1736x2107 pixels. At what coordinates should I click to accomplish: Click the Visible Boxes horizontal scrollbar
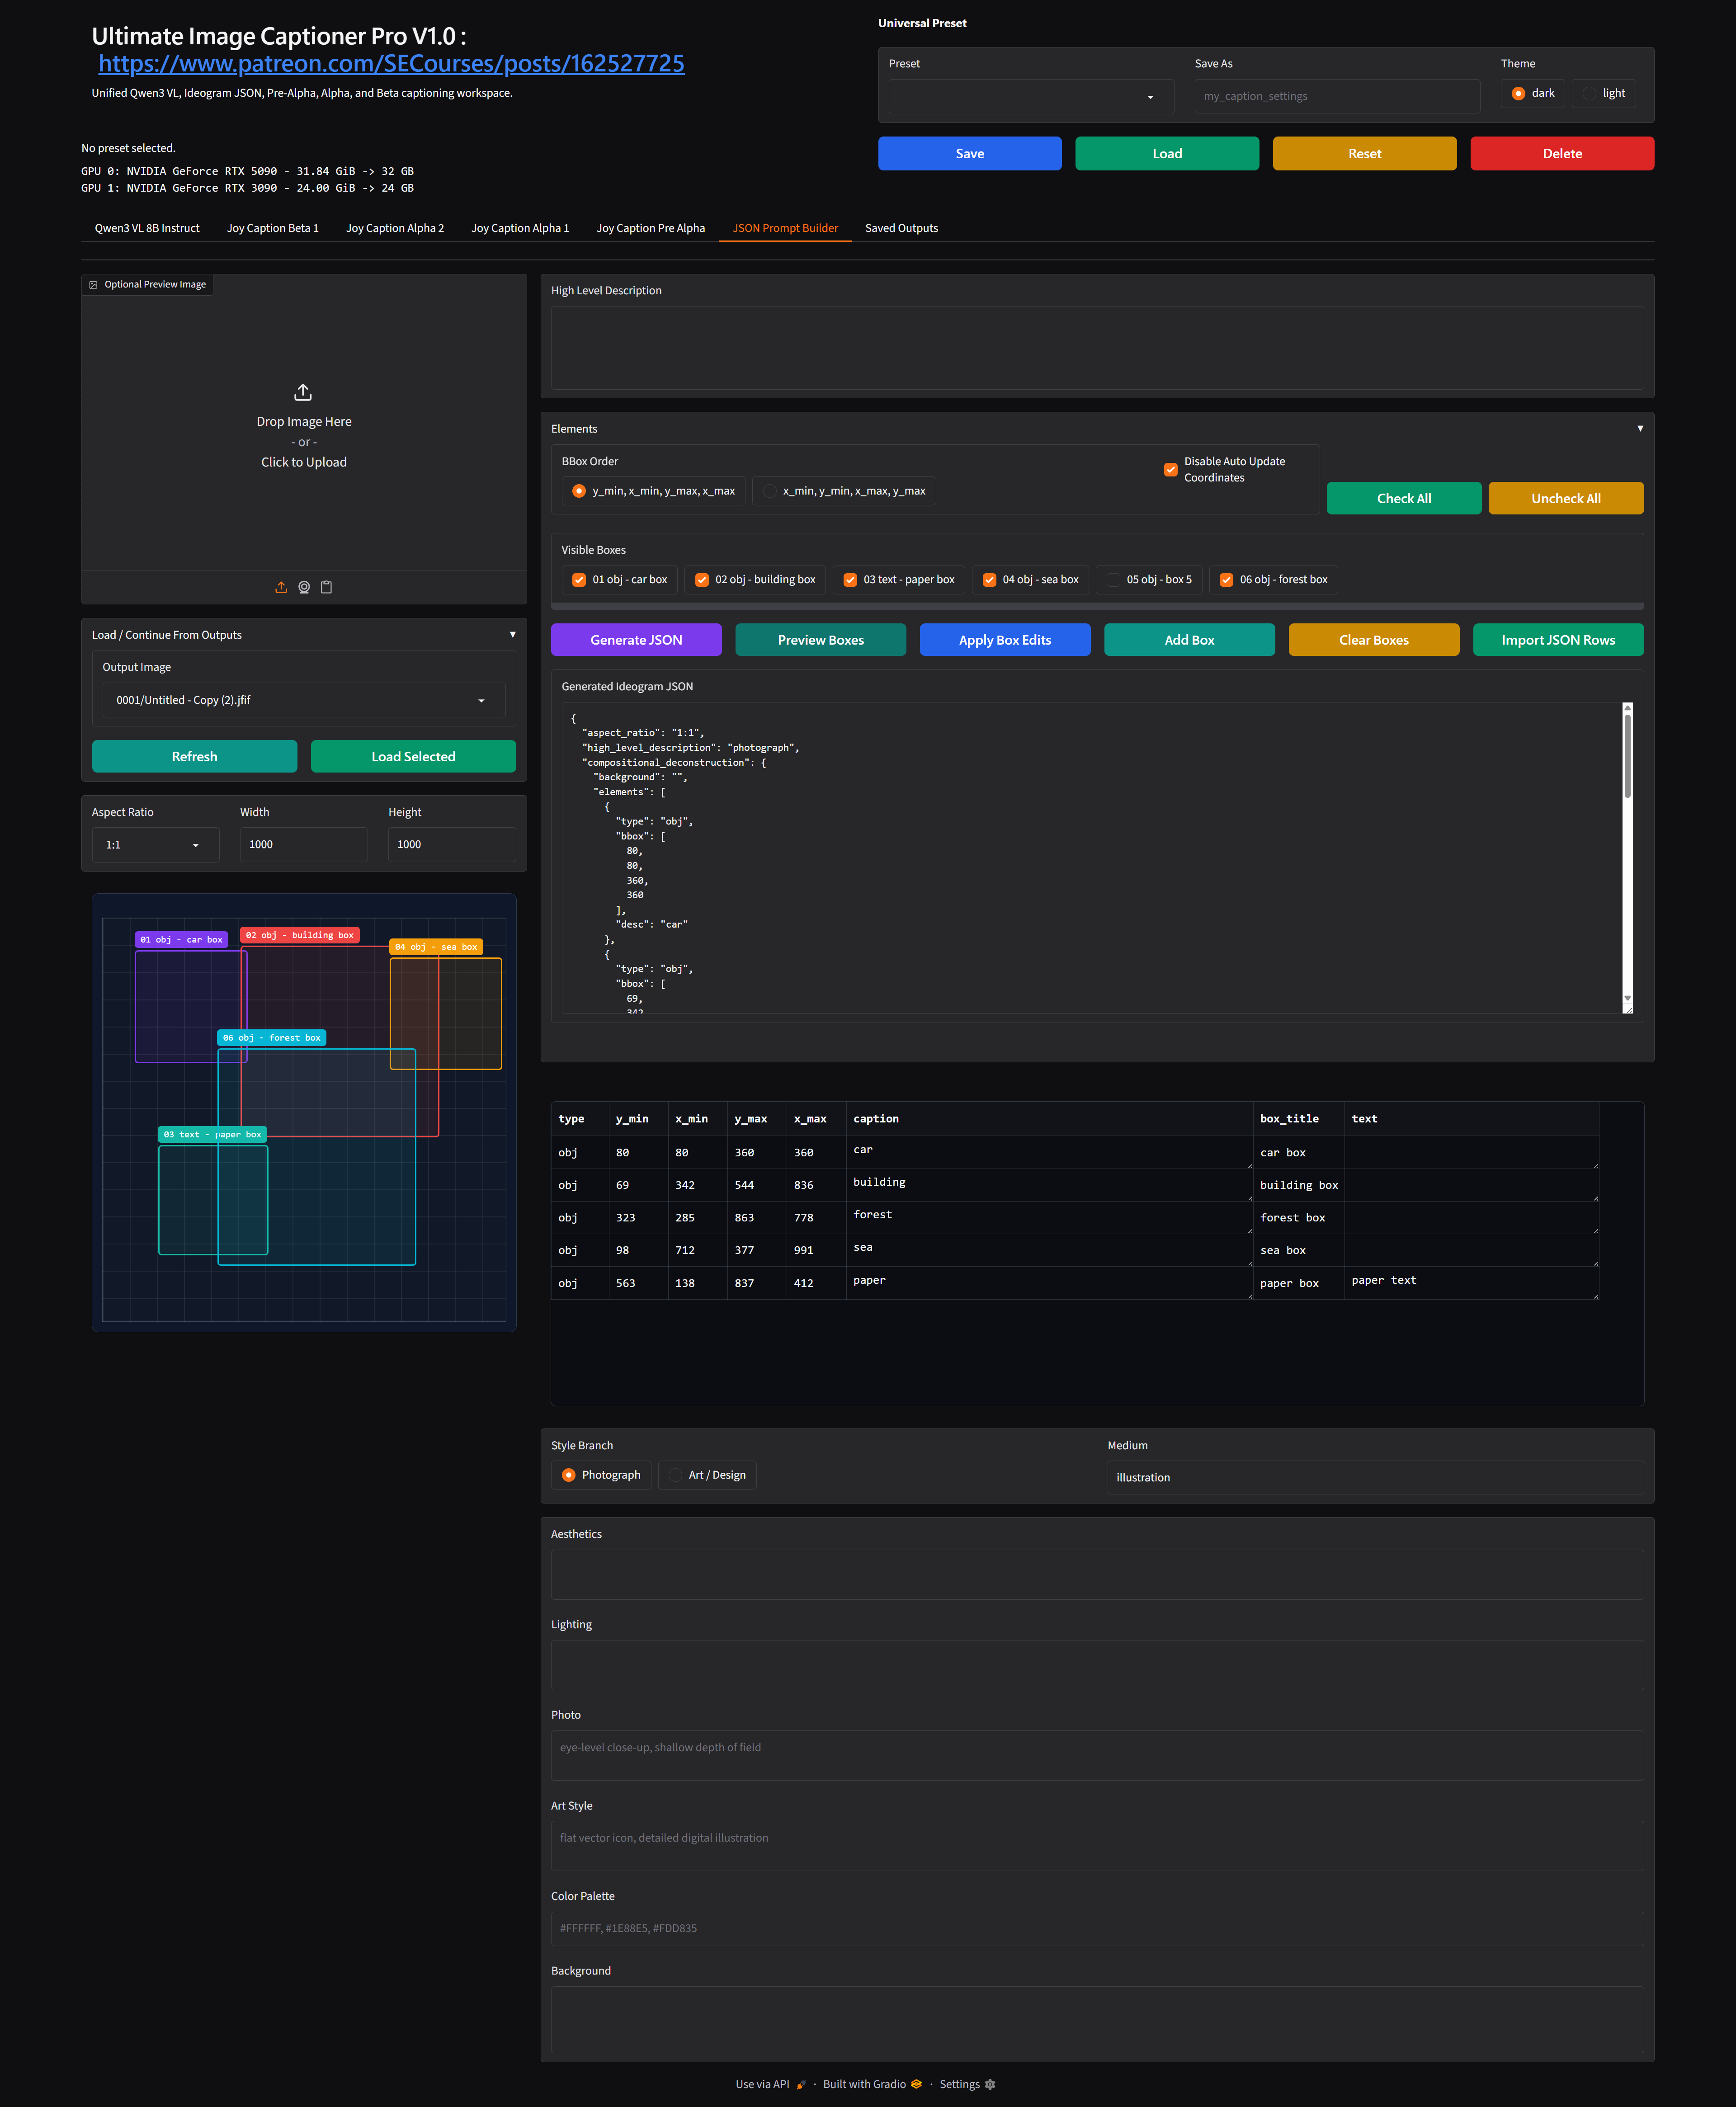click(1097, 606)
